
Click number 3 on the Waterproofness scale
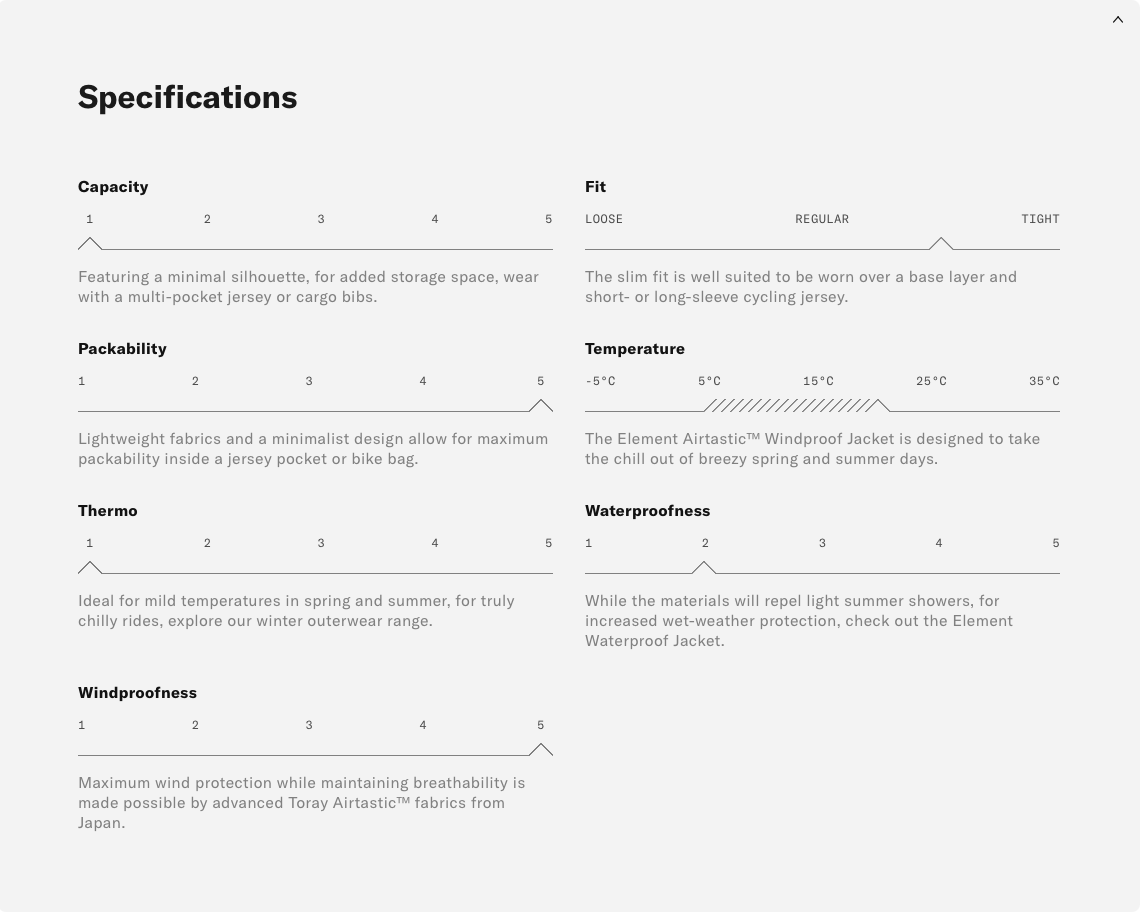(x=822, y=543)
